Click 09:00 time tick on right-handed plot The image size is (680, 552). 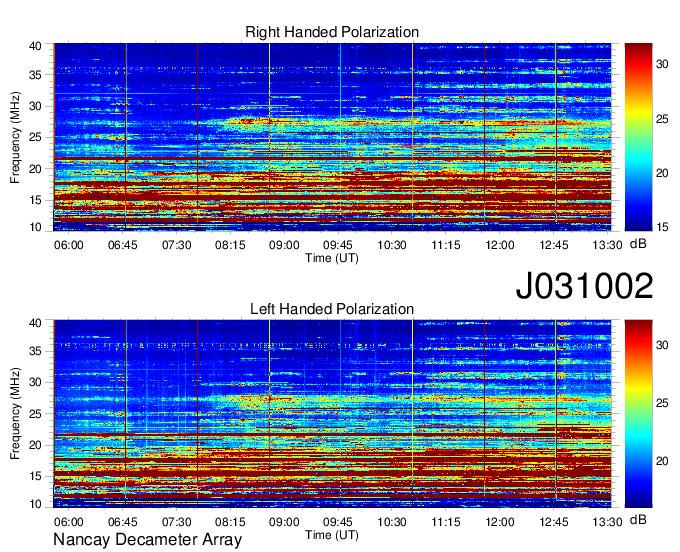pyautogui.click(x=284, y=245)
